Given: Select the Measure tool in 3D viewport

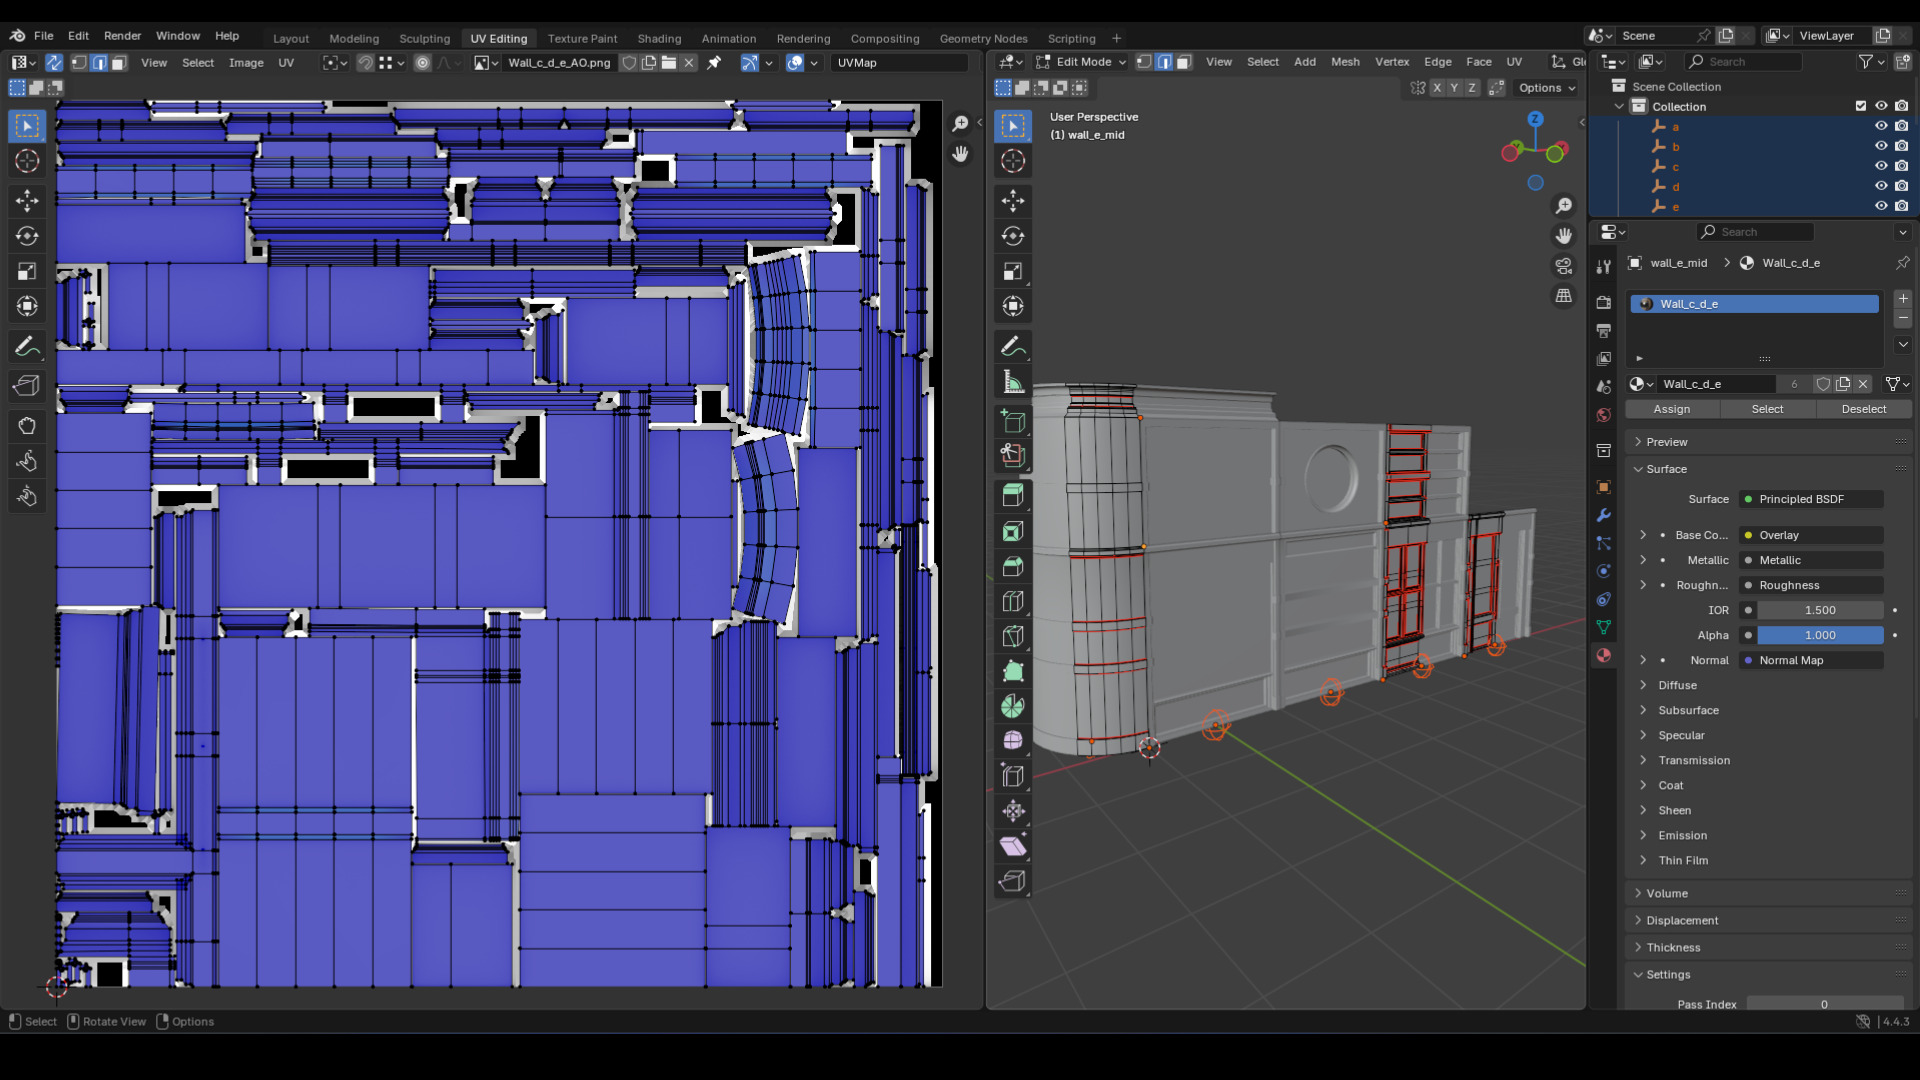Looking at the screenshot, I should click(1012, 382).
